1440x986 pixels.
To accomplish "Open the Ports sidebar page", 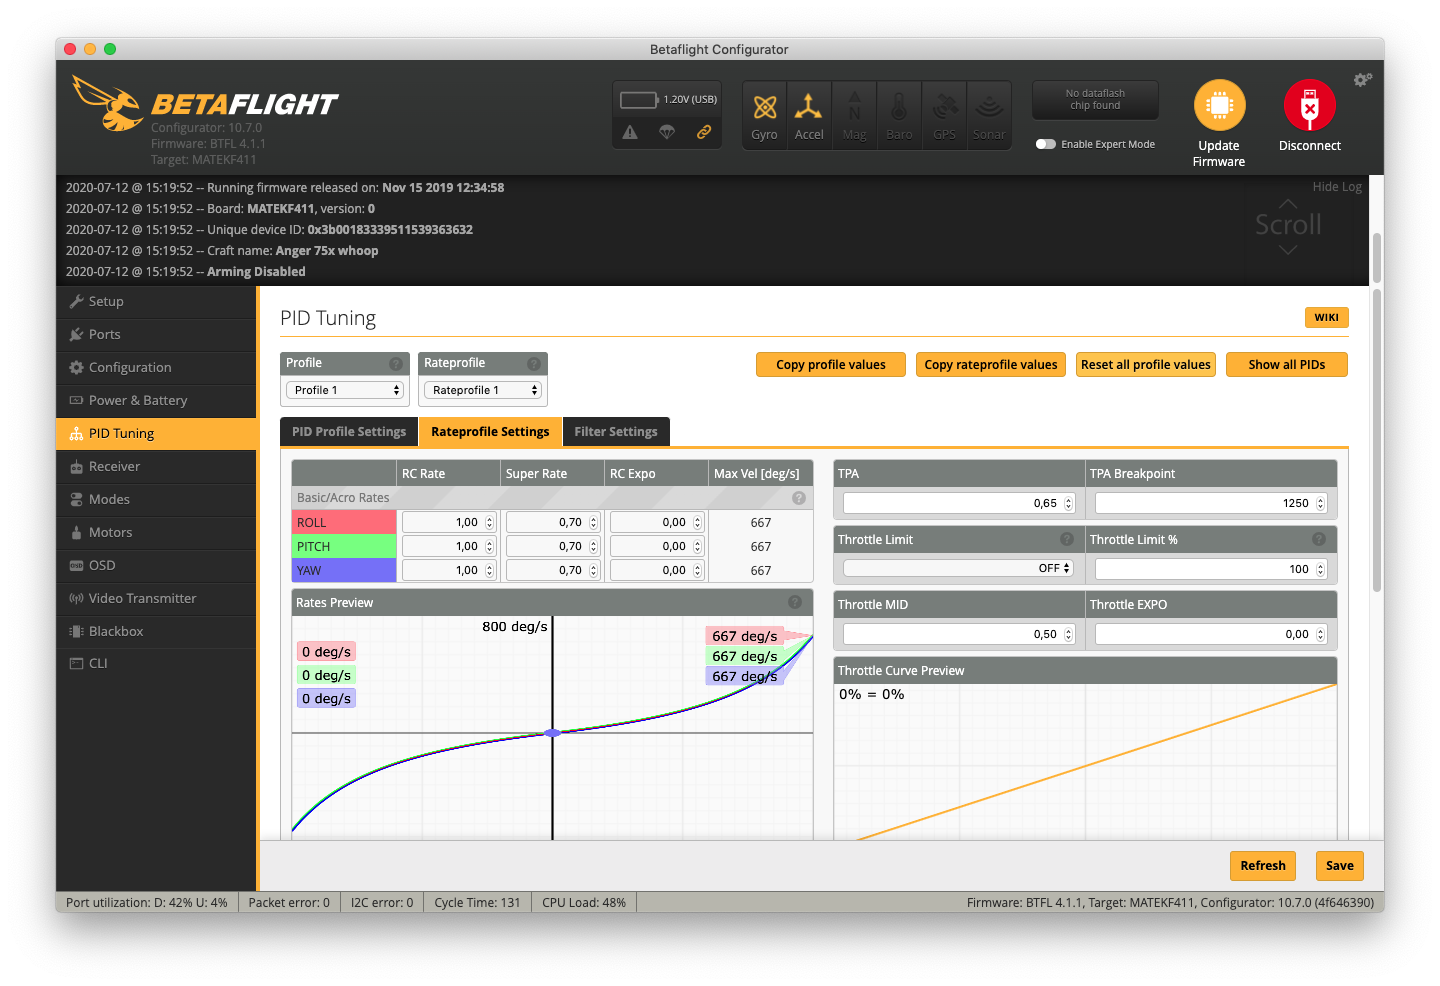I will (156, 335).
